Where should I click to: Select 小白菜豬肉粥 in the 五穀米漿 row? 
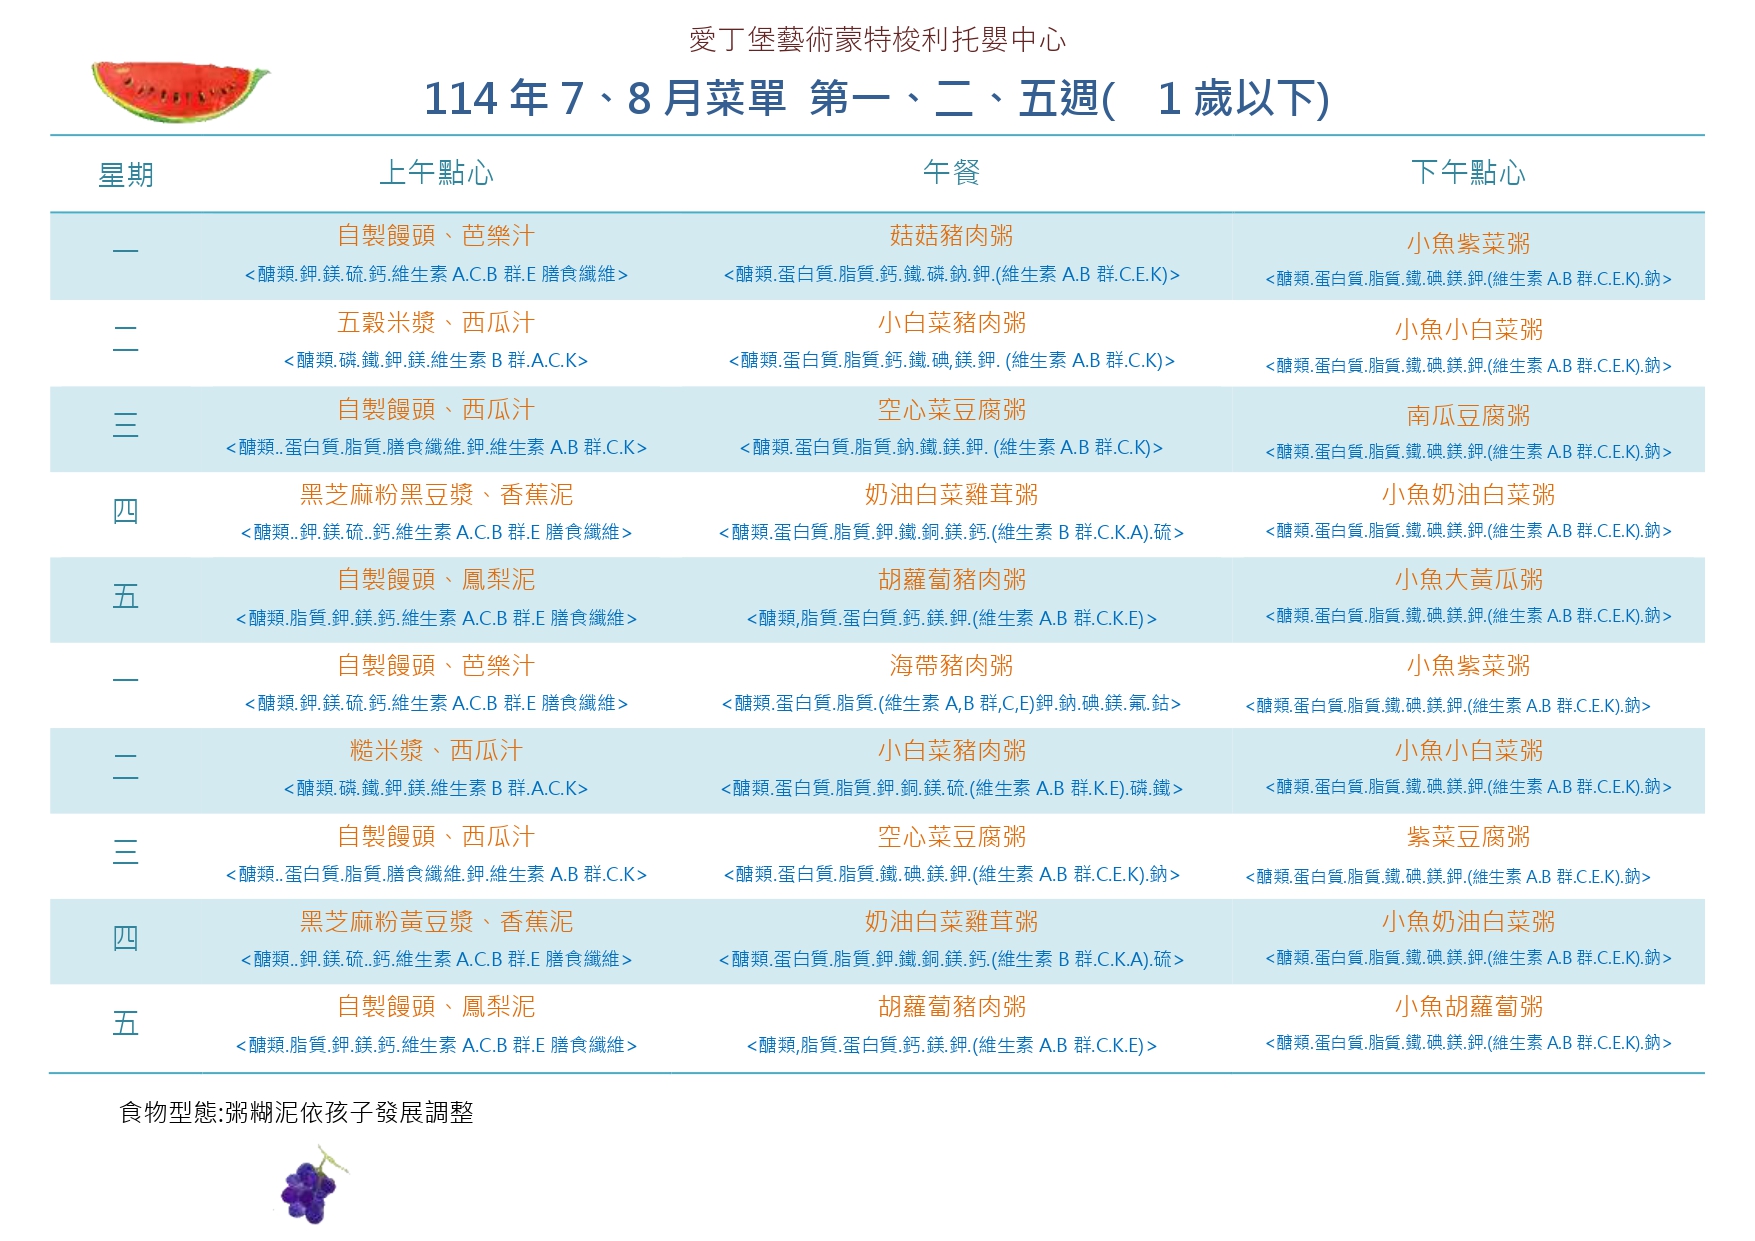[x=951, y=323]
